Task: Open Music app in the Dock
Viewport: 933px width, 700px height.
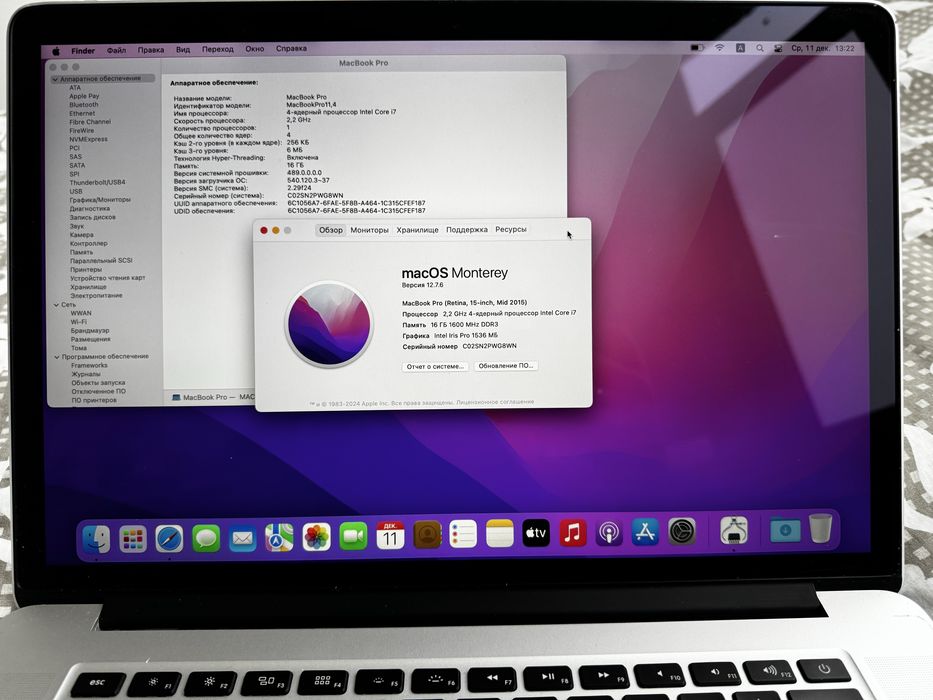Action: coord(572,533)
